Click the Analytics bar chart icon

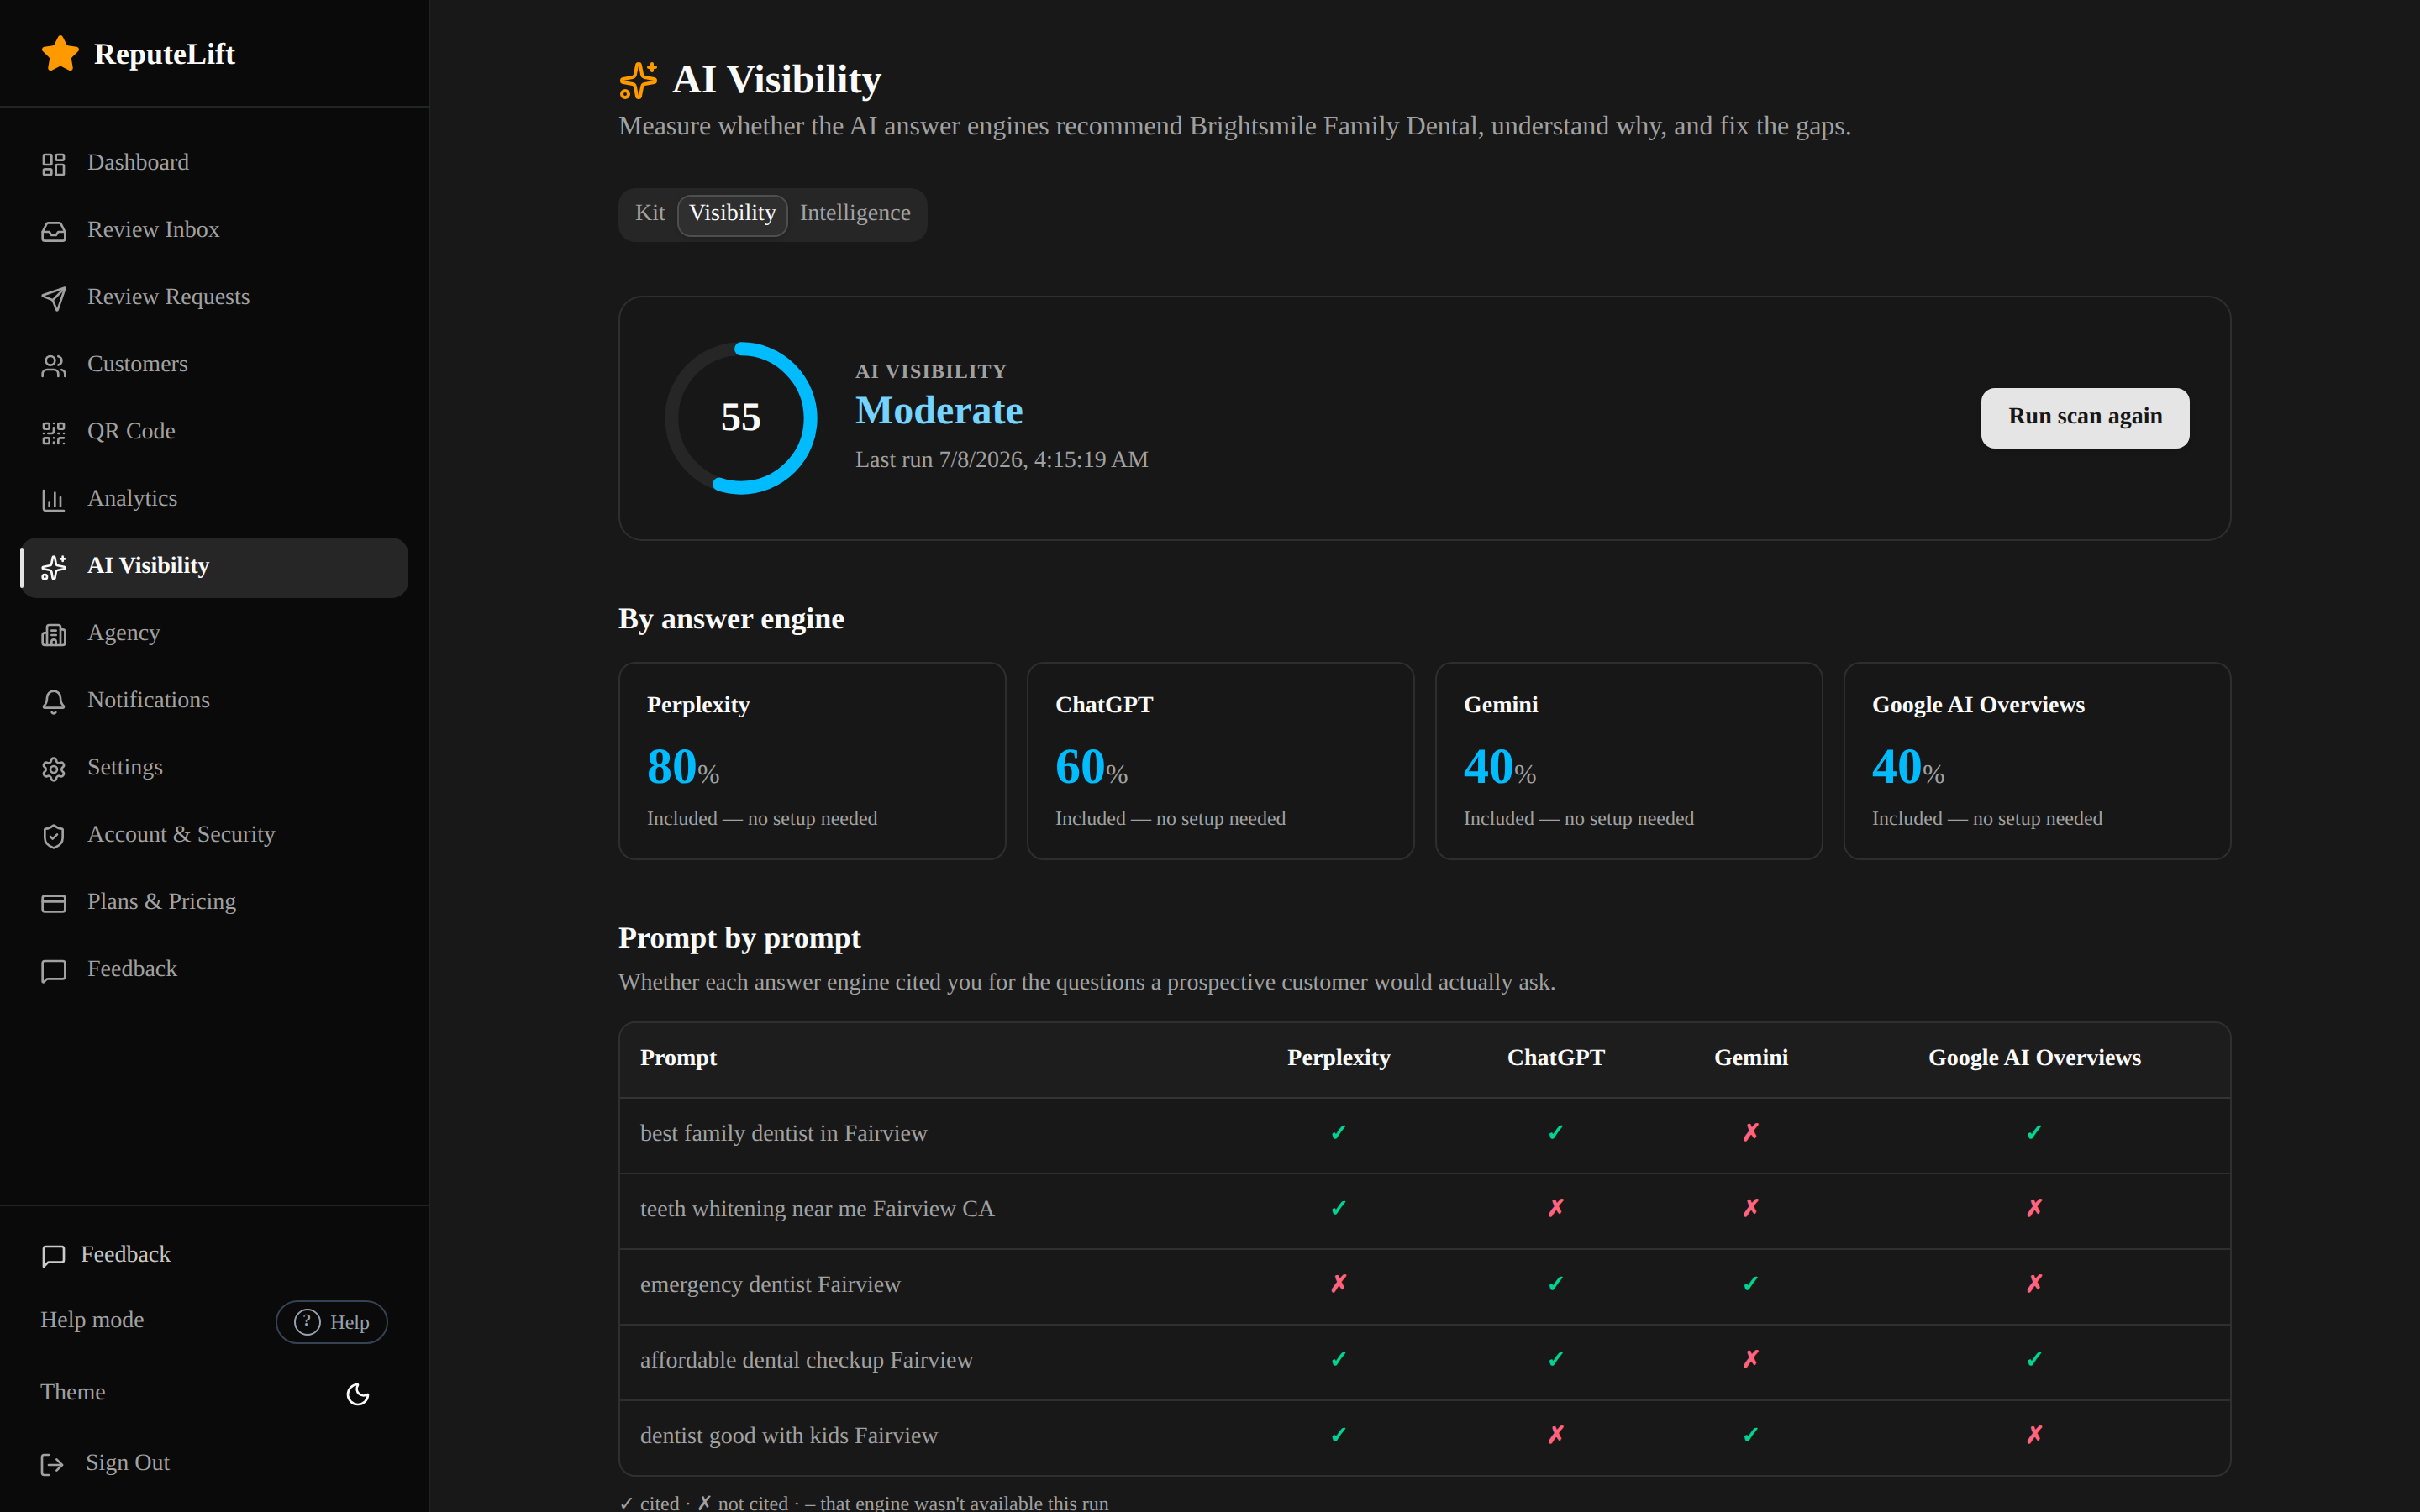coord(54,499)
